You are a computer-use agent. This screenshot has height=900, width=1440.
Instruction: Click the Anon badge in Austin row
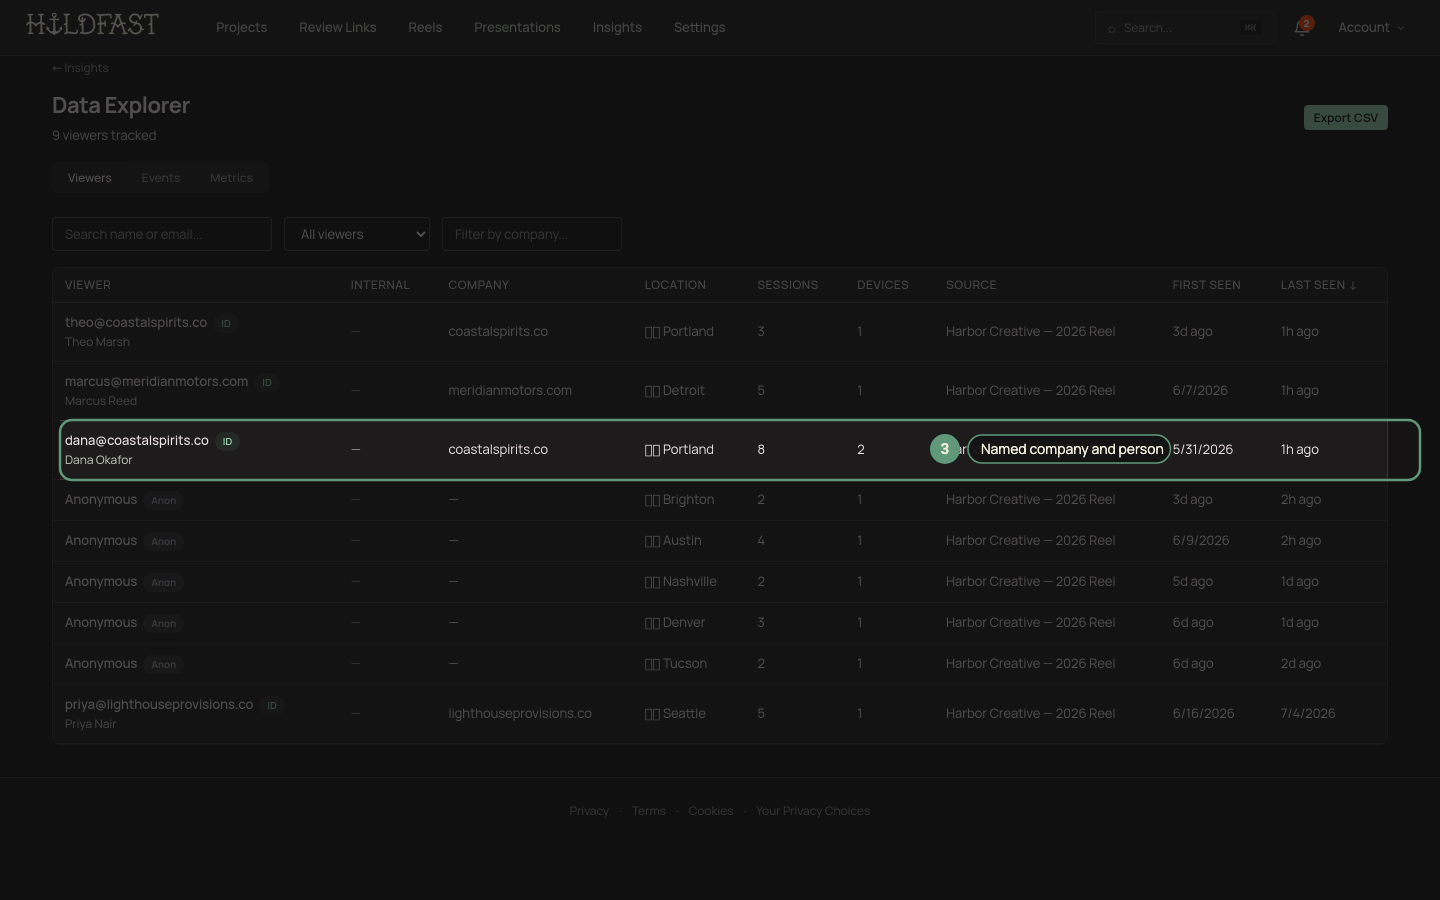pyautogui.click(x=164, y=542)
